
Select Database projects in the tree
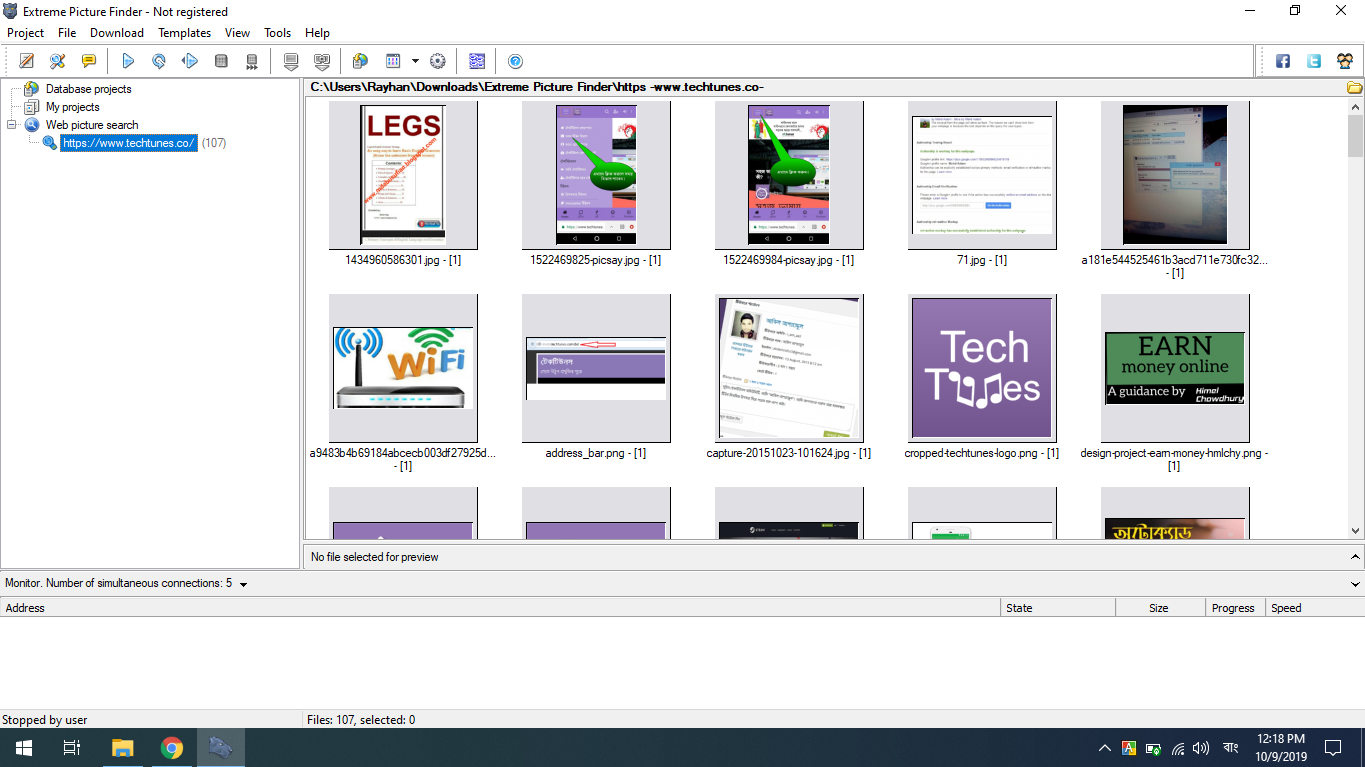point(88,89)
